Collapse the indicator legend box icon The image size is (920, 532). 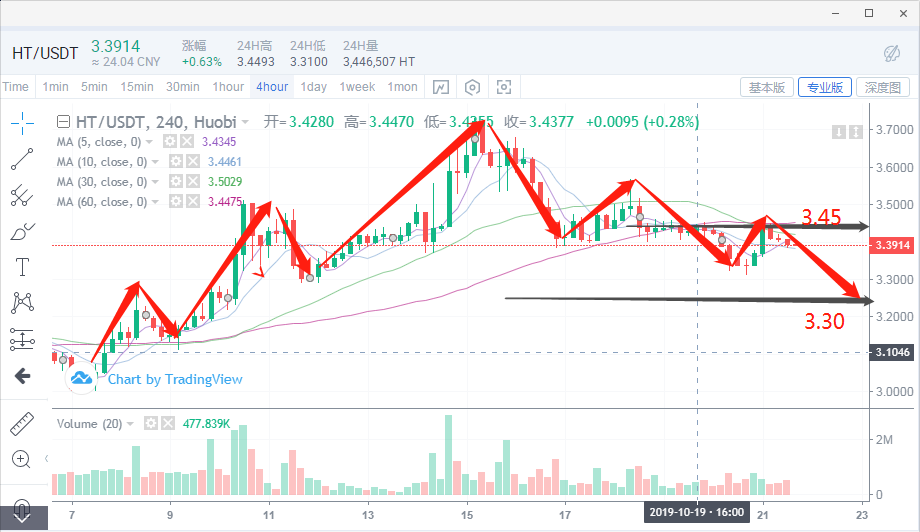63,122
